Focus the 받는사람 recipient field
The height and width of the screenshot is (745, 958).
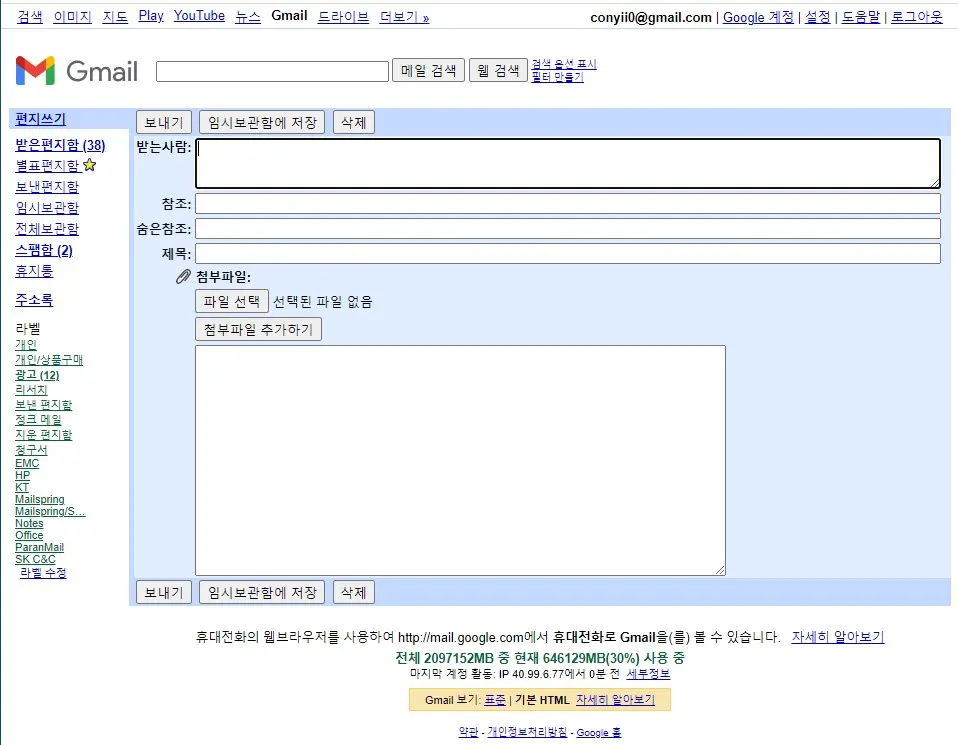[x=568, y=163]
